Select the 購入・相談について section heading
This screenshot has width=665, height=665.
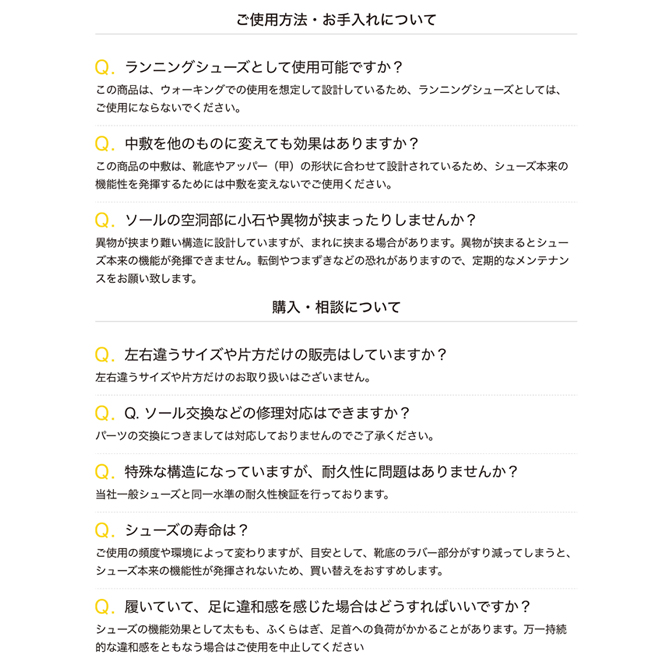(x=336, y=307)
